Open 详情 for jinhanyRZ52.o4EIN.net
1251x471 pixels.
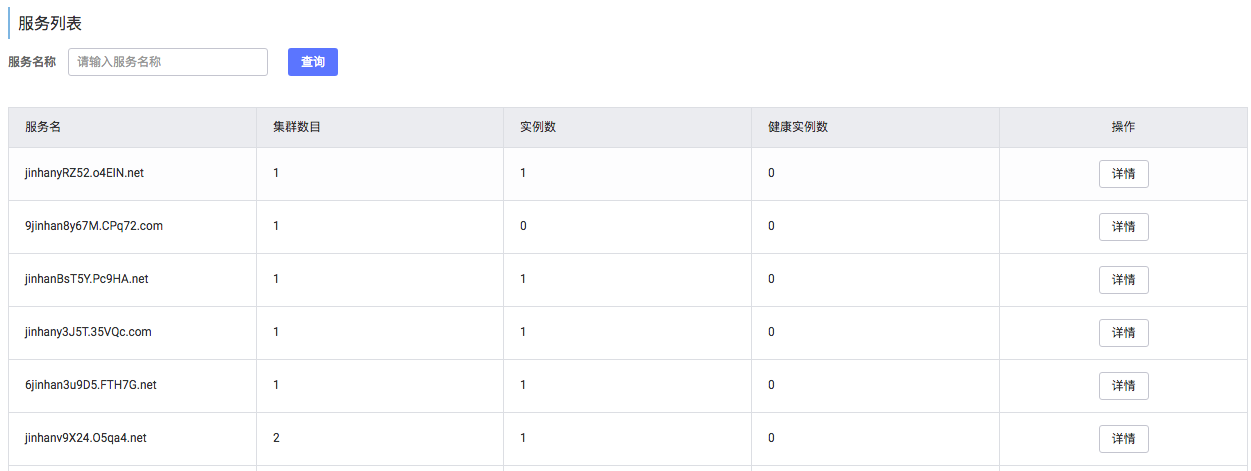click(1123, 174)
